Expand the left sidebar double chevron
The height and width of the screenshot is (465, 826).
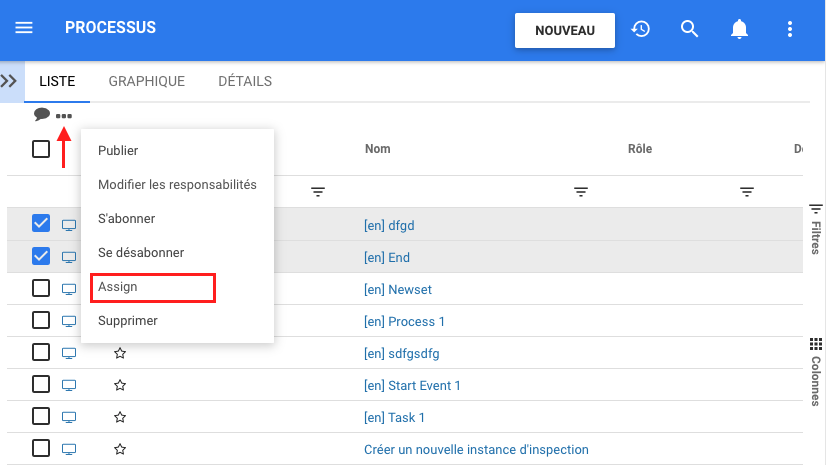[x=10, y=81]
